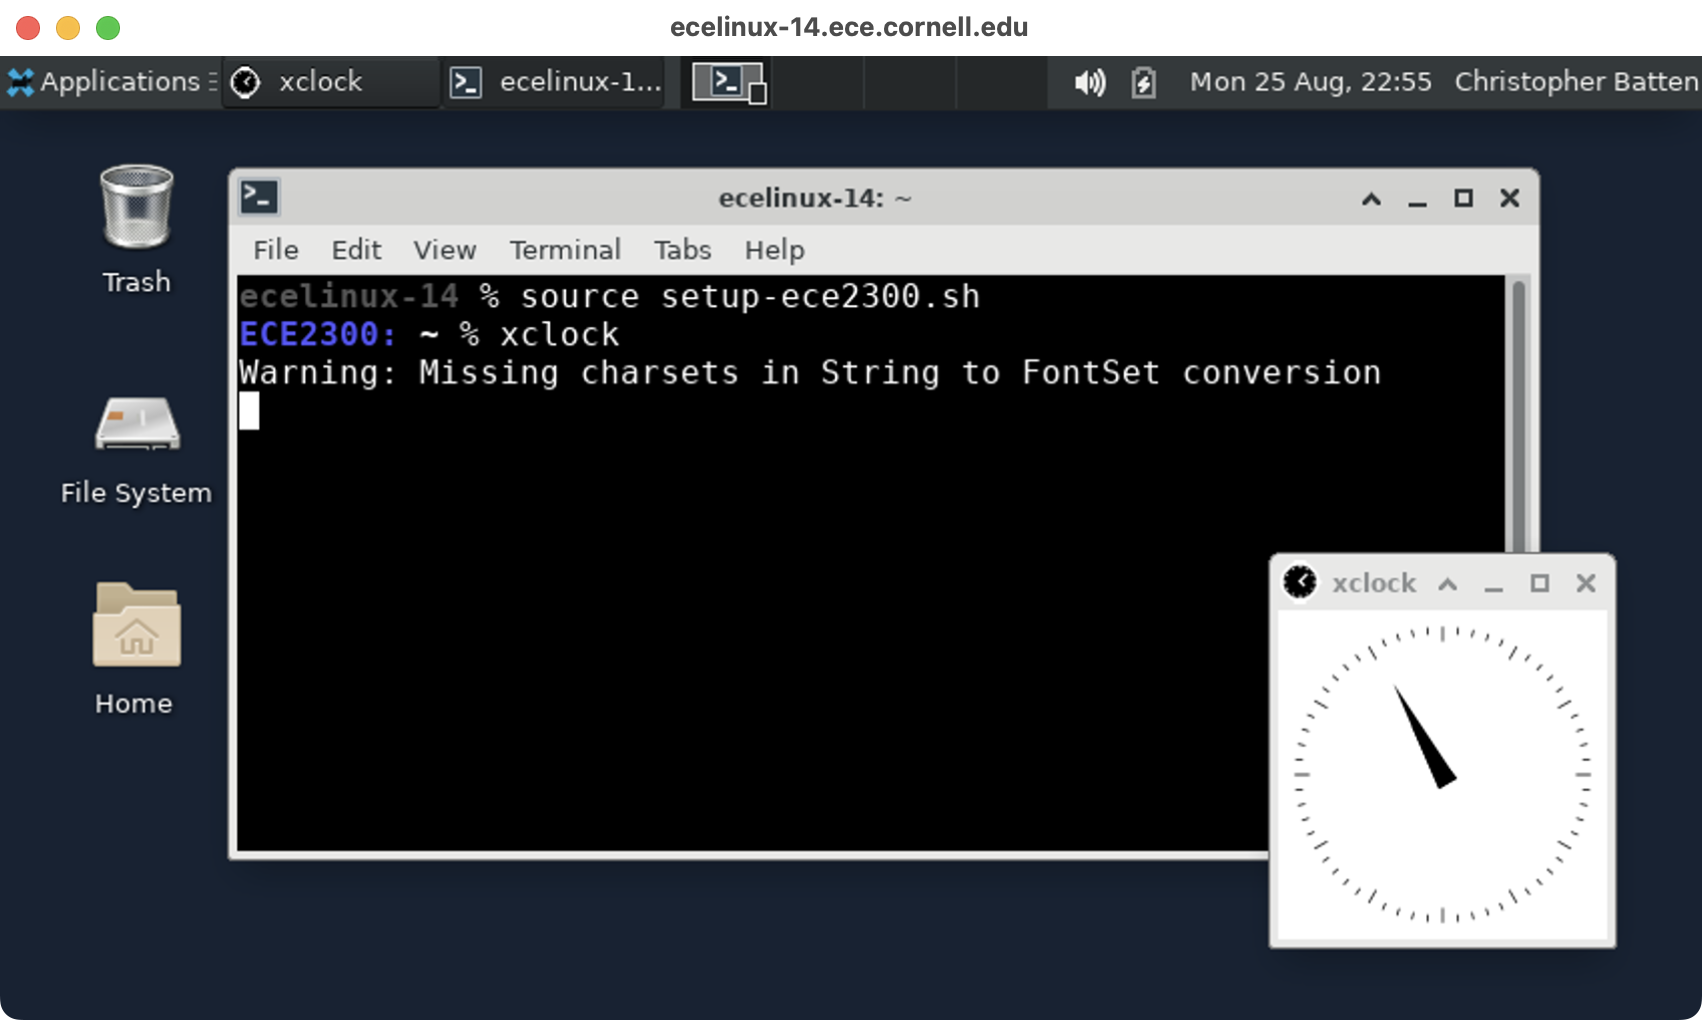The width and height of the screenshot is (1702, 1020).
Task: Shade the terminal window with the up-arrow button
Action: pos(1371,199)
